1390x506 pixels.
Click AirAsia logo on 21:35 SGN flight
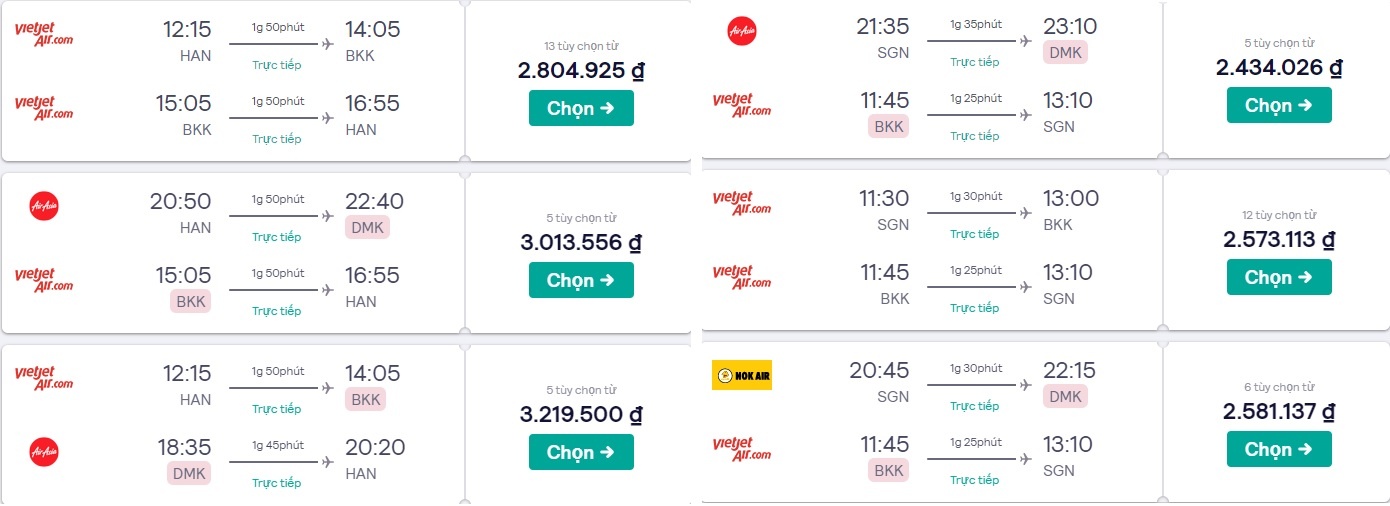click(741, 31)
